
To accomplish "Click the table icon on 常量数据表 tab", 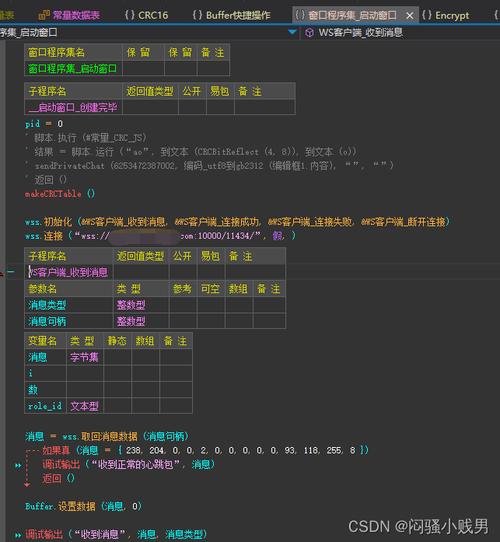I will [x=44, y=15].
